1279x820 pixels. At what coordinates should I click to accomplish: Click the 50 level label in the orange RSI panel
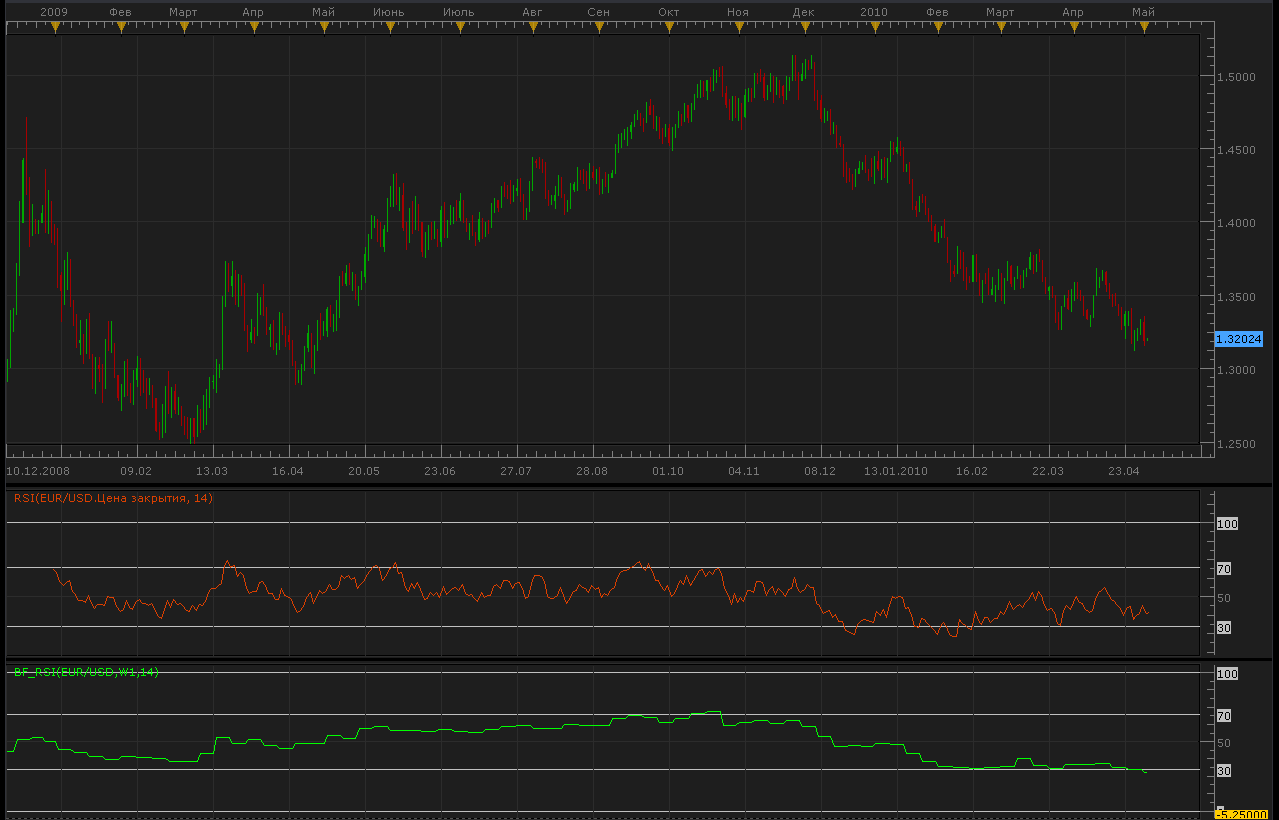click(x=1224, y=598)
